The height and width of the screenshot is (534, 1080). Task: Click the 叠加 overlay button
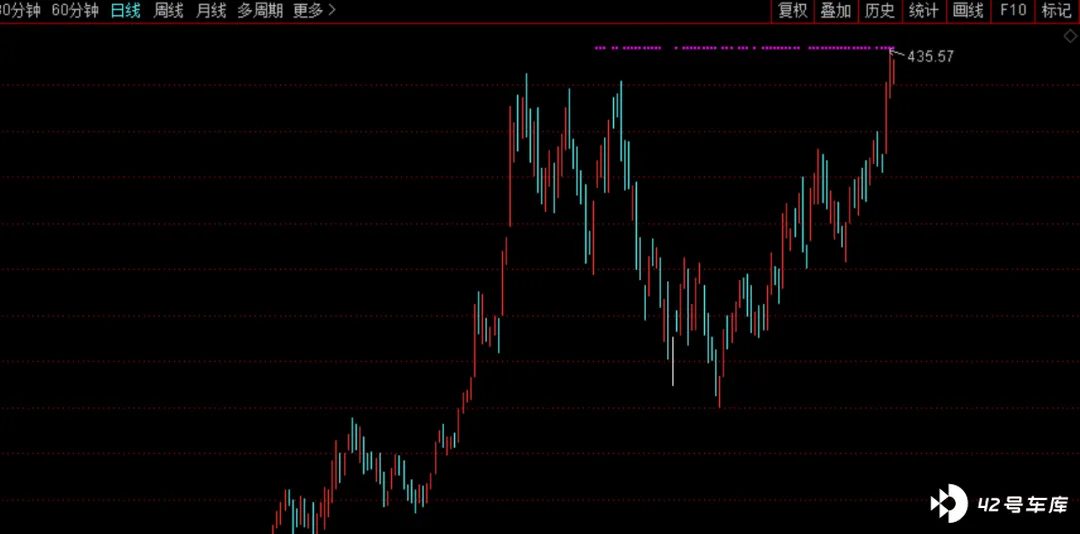pos(835,10)
